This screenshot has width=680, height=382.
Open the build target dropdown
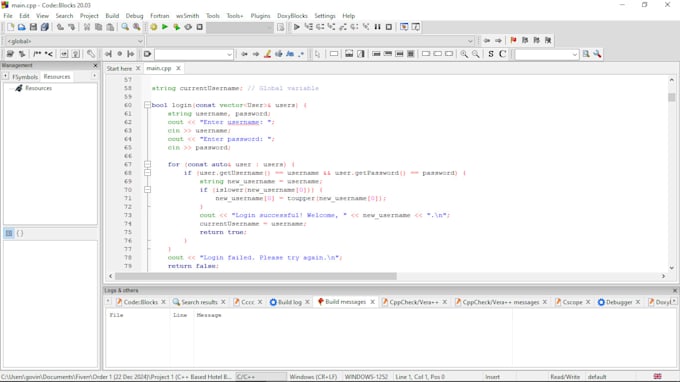(x=240, y=27)
